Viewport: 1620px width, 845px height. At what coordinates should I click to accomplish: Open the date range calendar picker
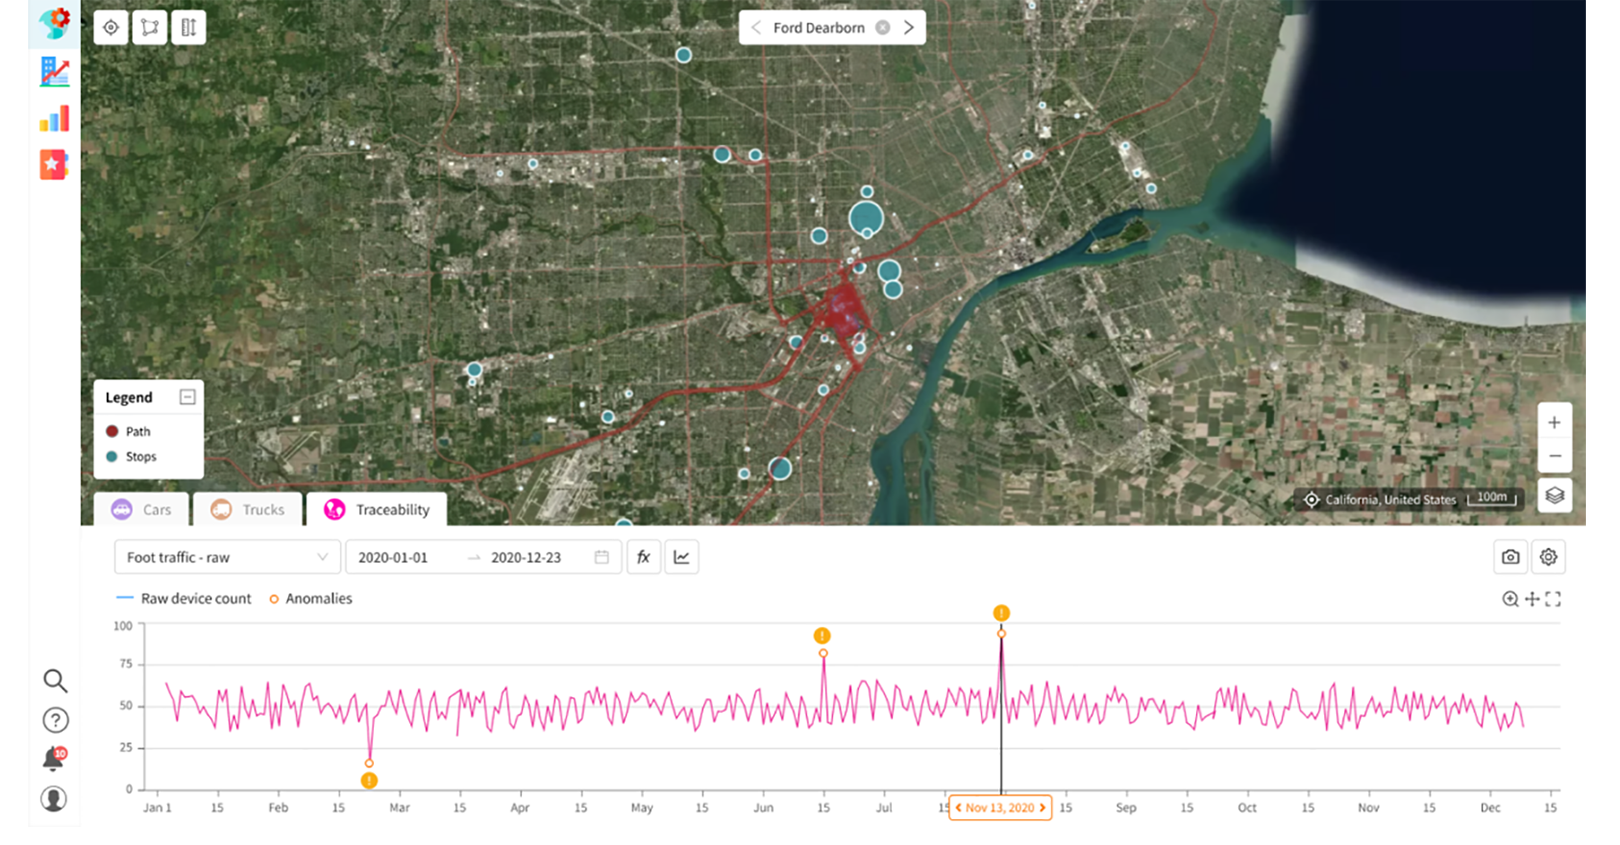pyautogui.click(x=601, y=557)
